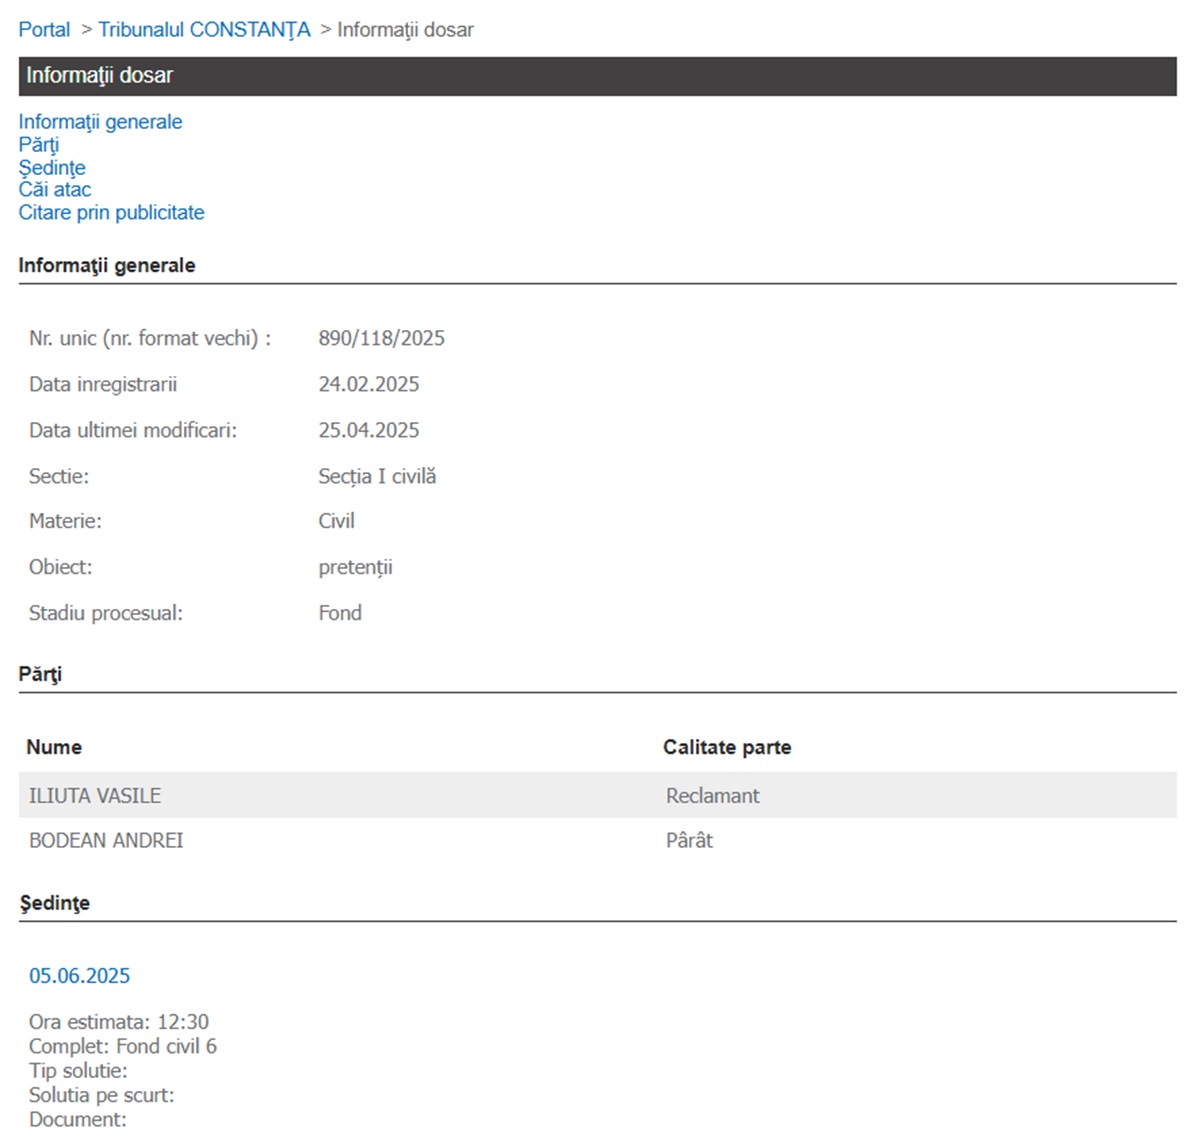Screen dimensions: 1200x1140
Task: Click the Complet: Fond civil 6 line
Action: coord(123,1046)
